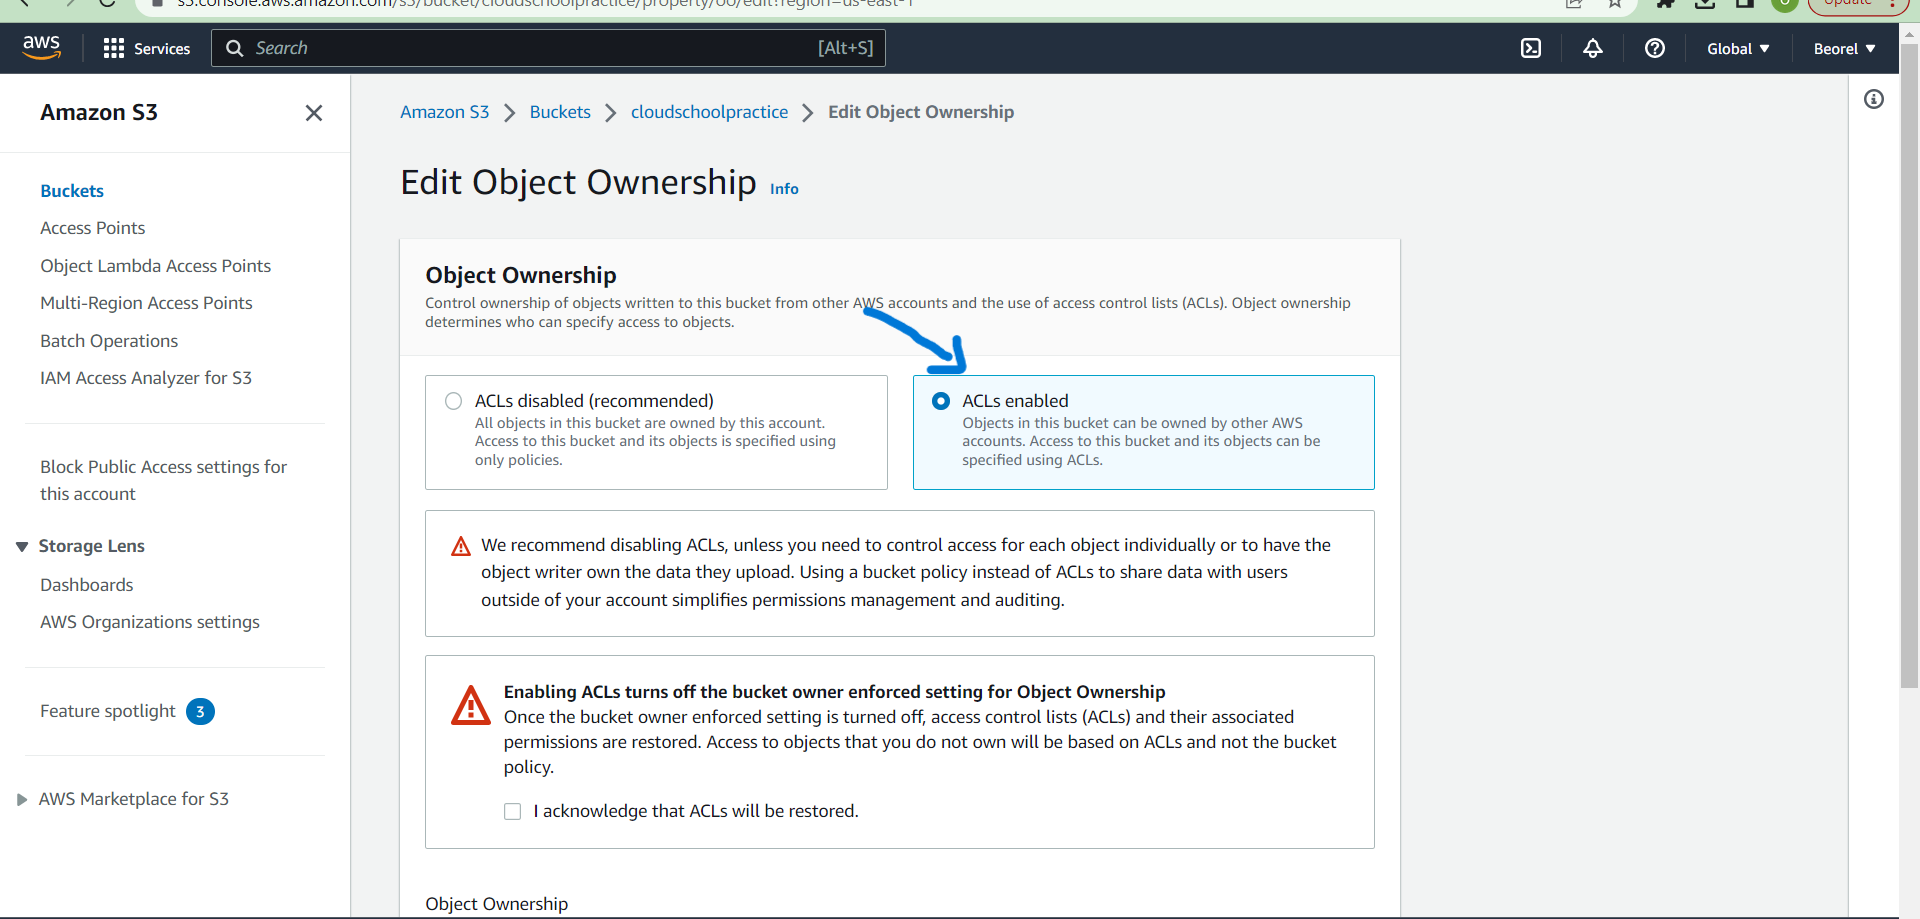The height and width of the screenshot is (919, 1920).
Task: Open the Services grid menu
Action: tap(146, 48)
